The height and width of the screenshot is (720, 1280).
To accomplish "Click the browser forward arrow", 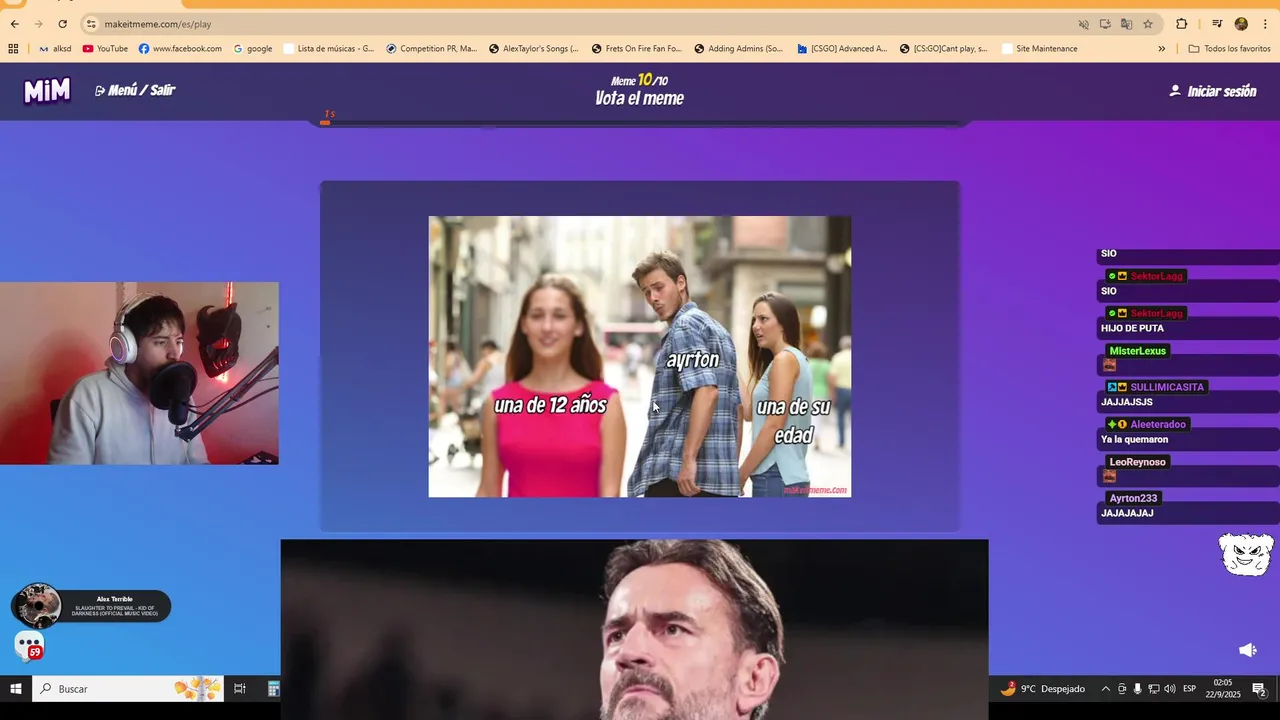I will [38, 24].
